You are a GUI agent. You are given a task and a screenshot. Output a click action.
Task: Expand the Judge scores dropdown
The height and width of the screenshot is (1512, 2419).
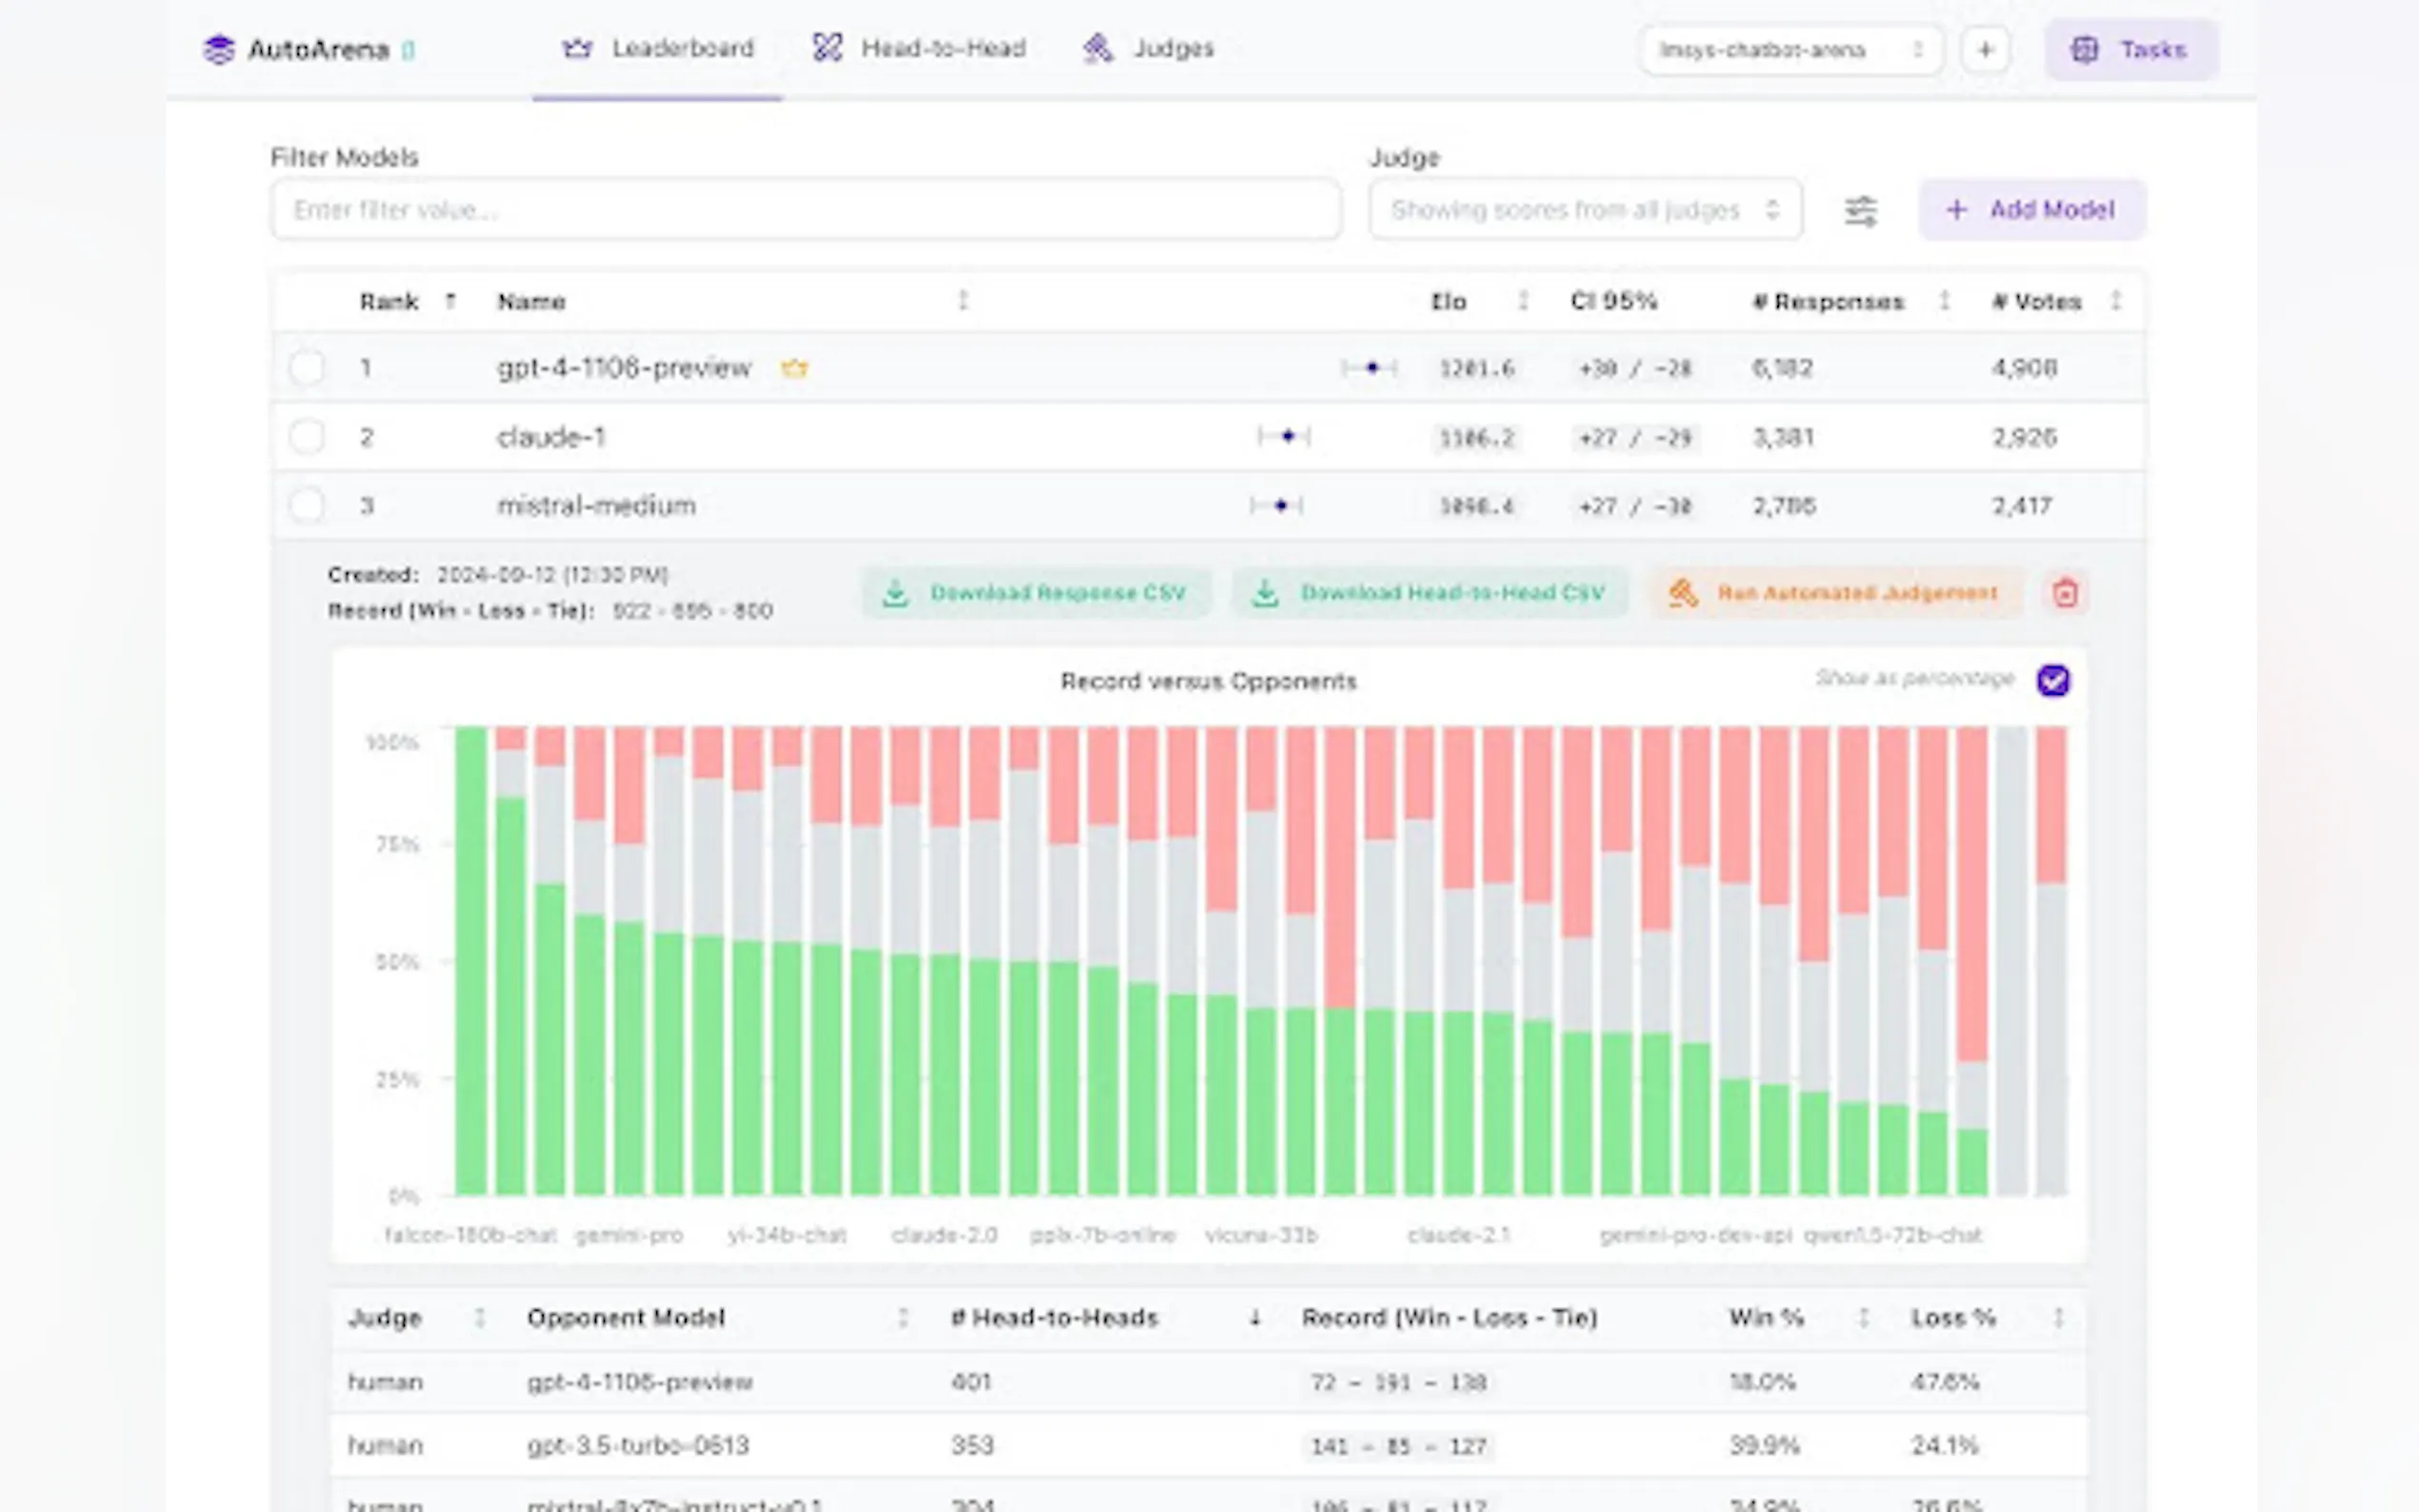coord(1585,210)
